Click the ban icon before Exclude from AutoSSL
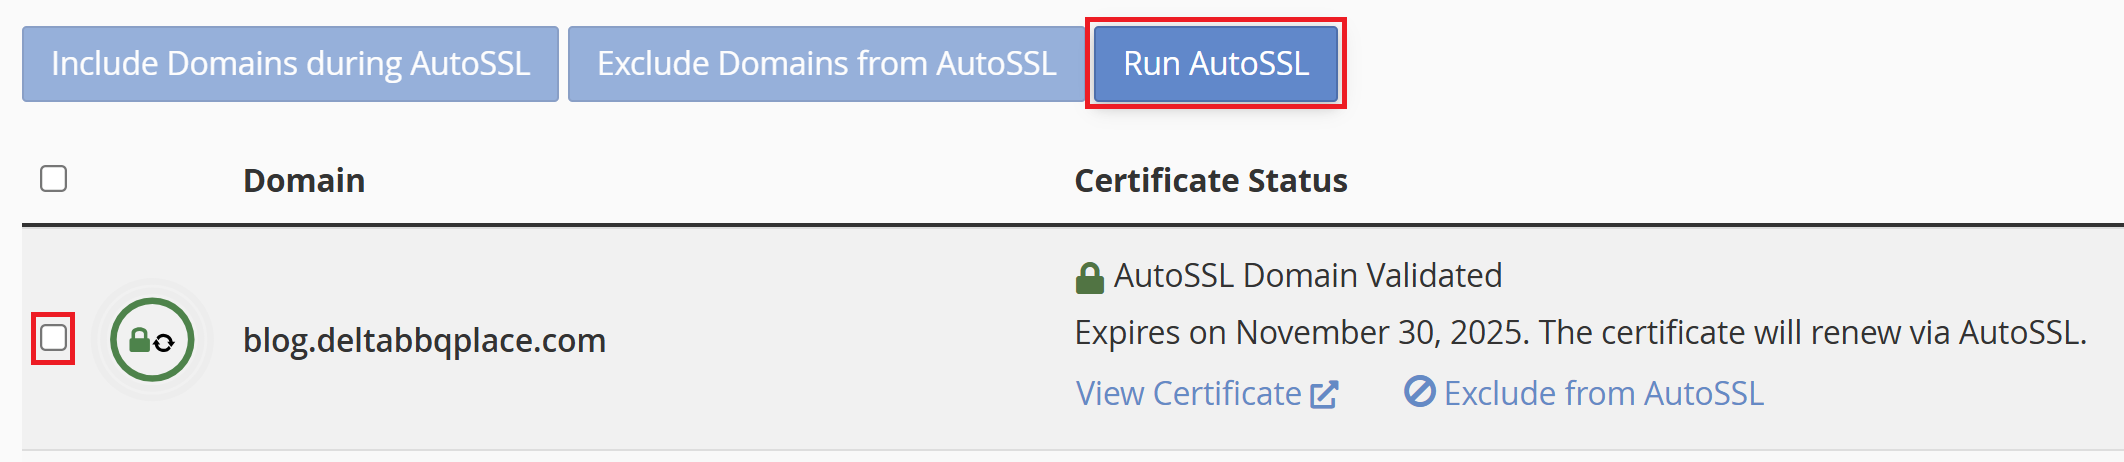 1419,392
